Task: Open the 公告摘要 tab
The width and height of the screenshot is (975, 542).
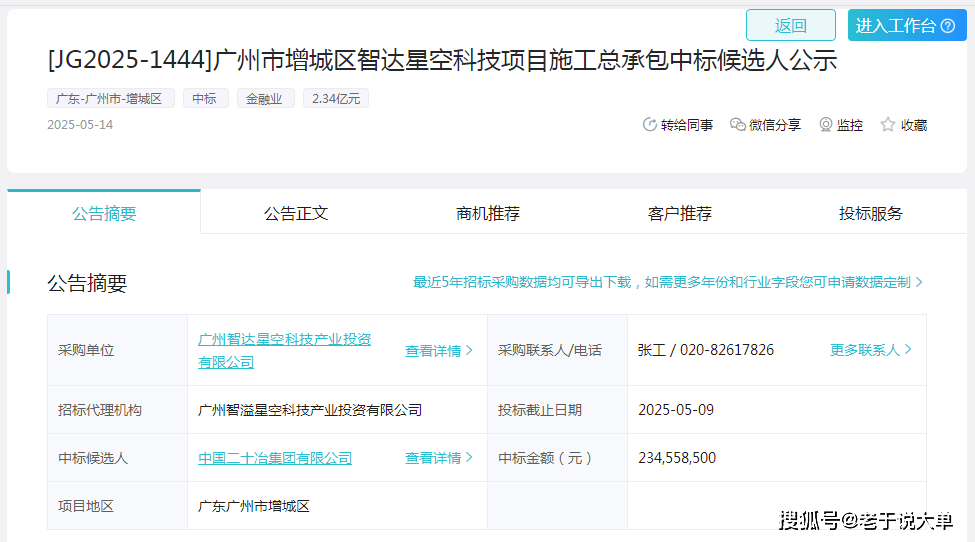Action: click(104, 213)
